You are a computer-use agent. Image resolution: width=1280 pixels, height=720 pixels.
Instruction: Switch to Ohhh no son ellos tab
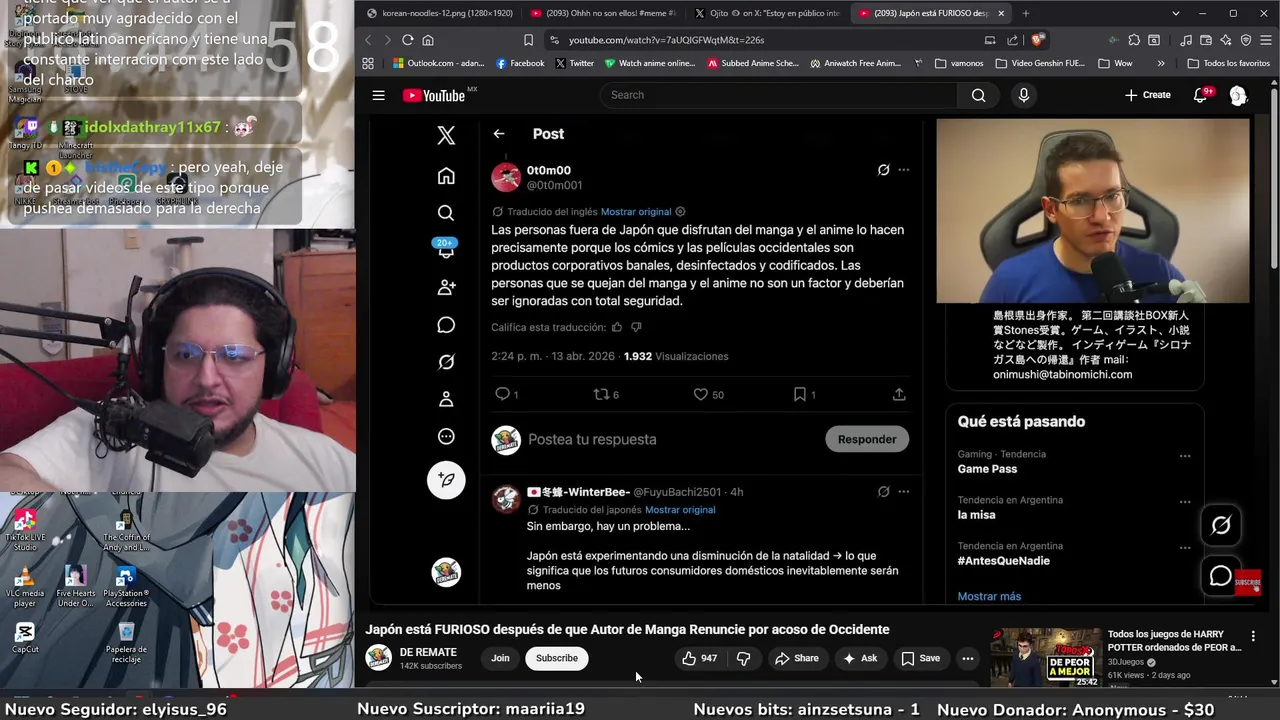602,13
